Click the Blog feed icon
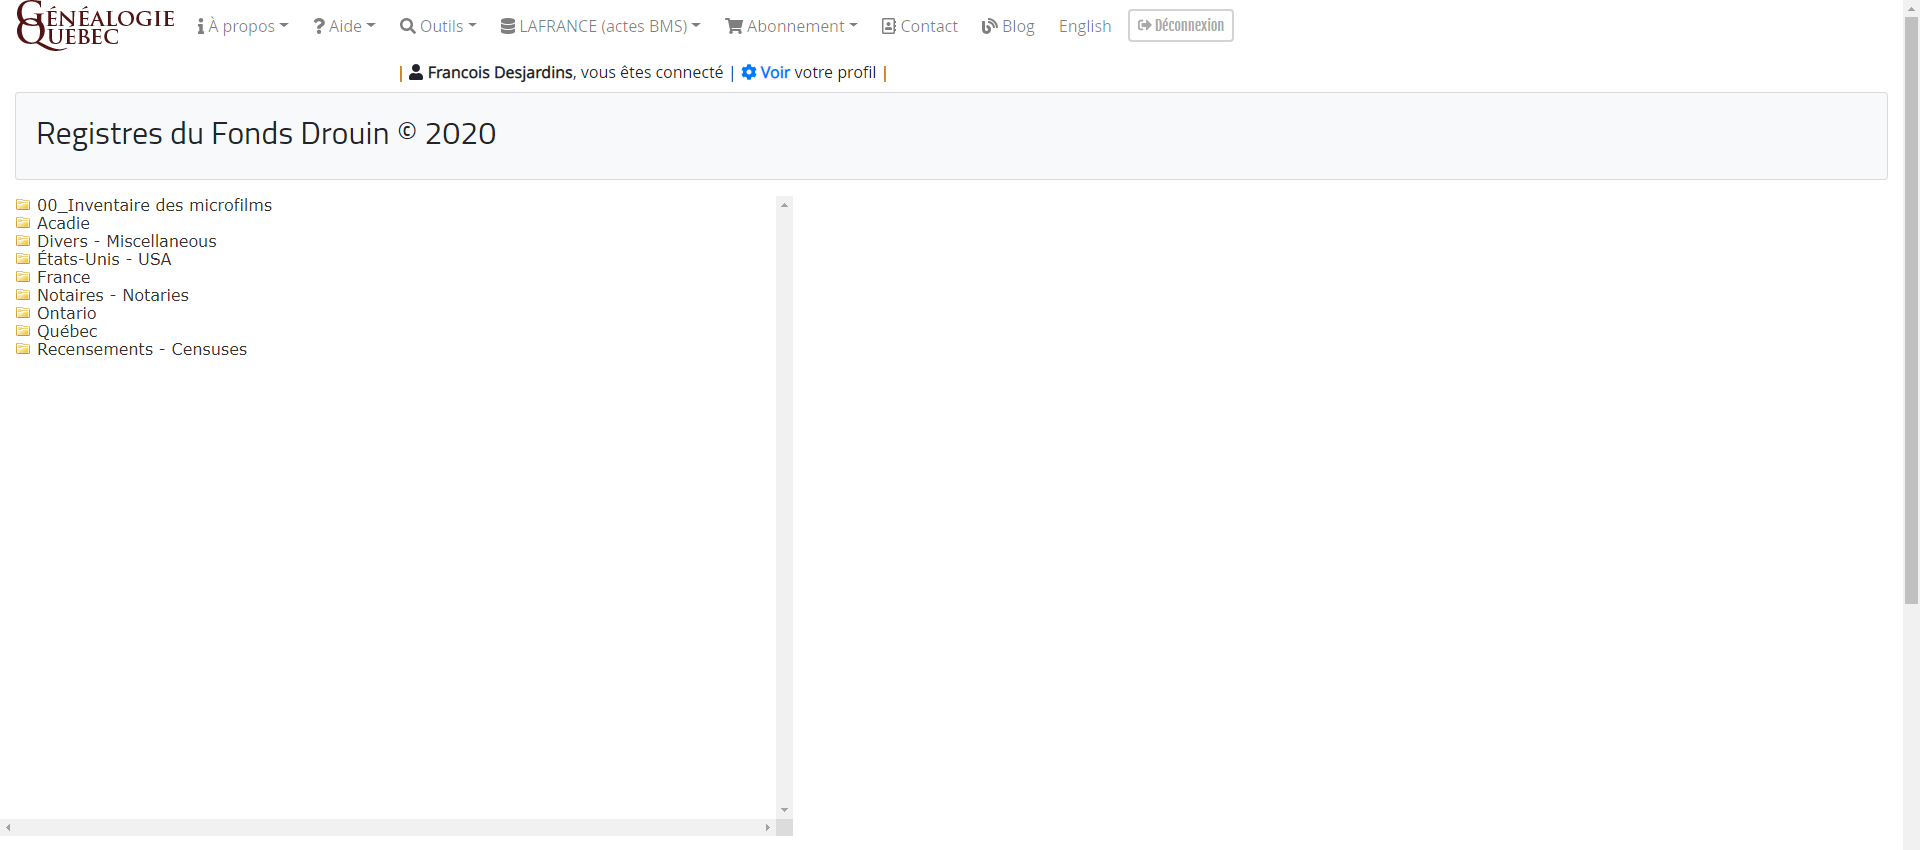The height and width of the screenshot is (850, 1920). pos(989,26)
